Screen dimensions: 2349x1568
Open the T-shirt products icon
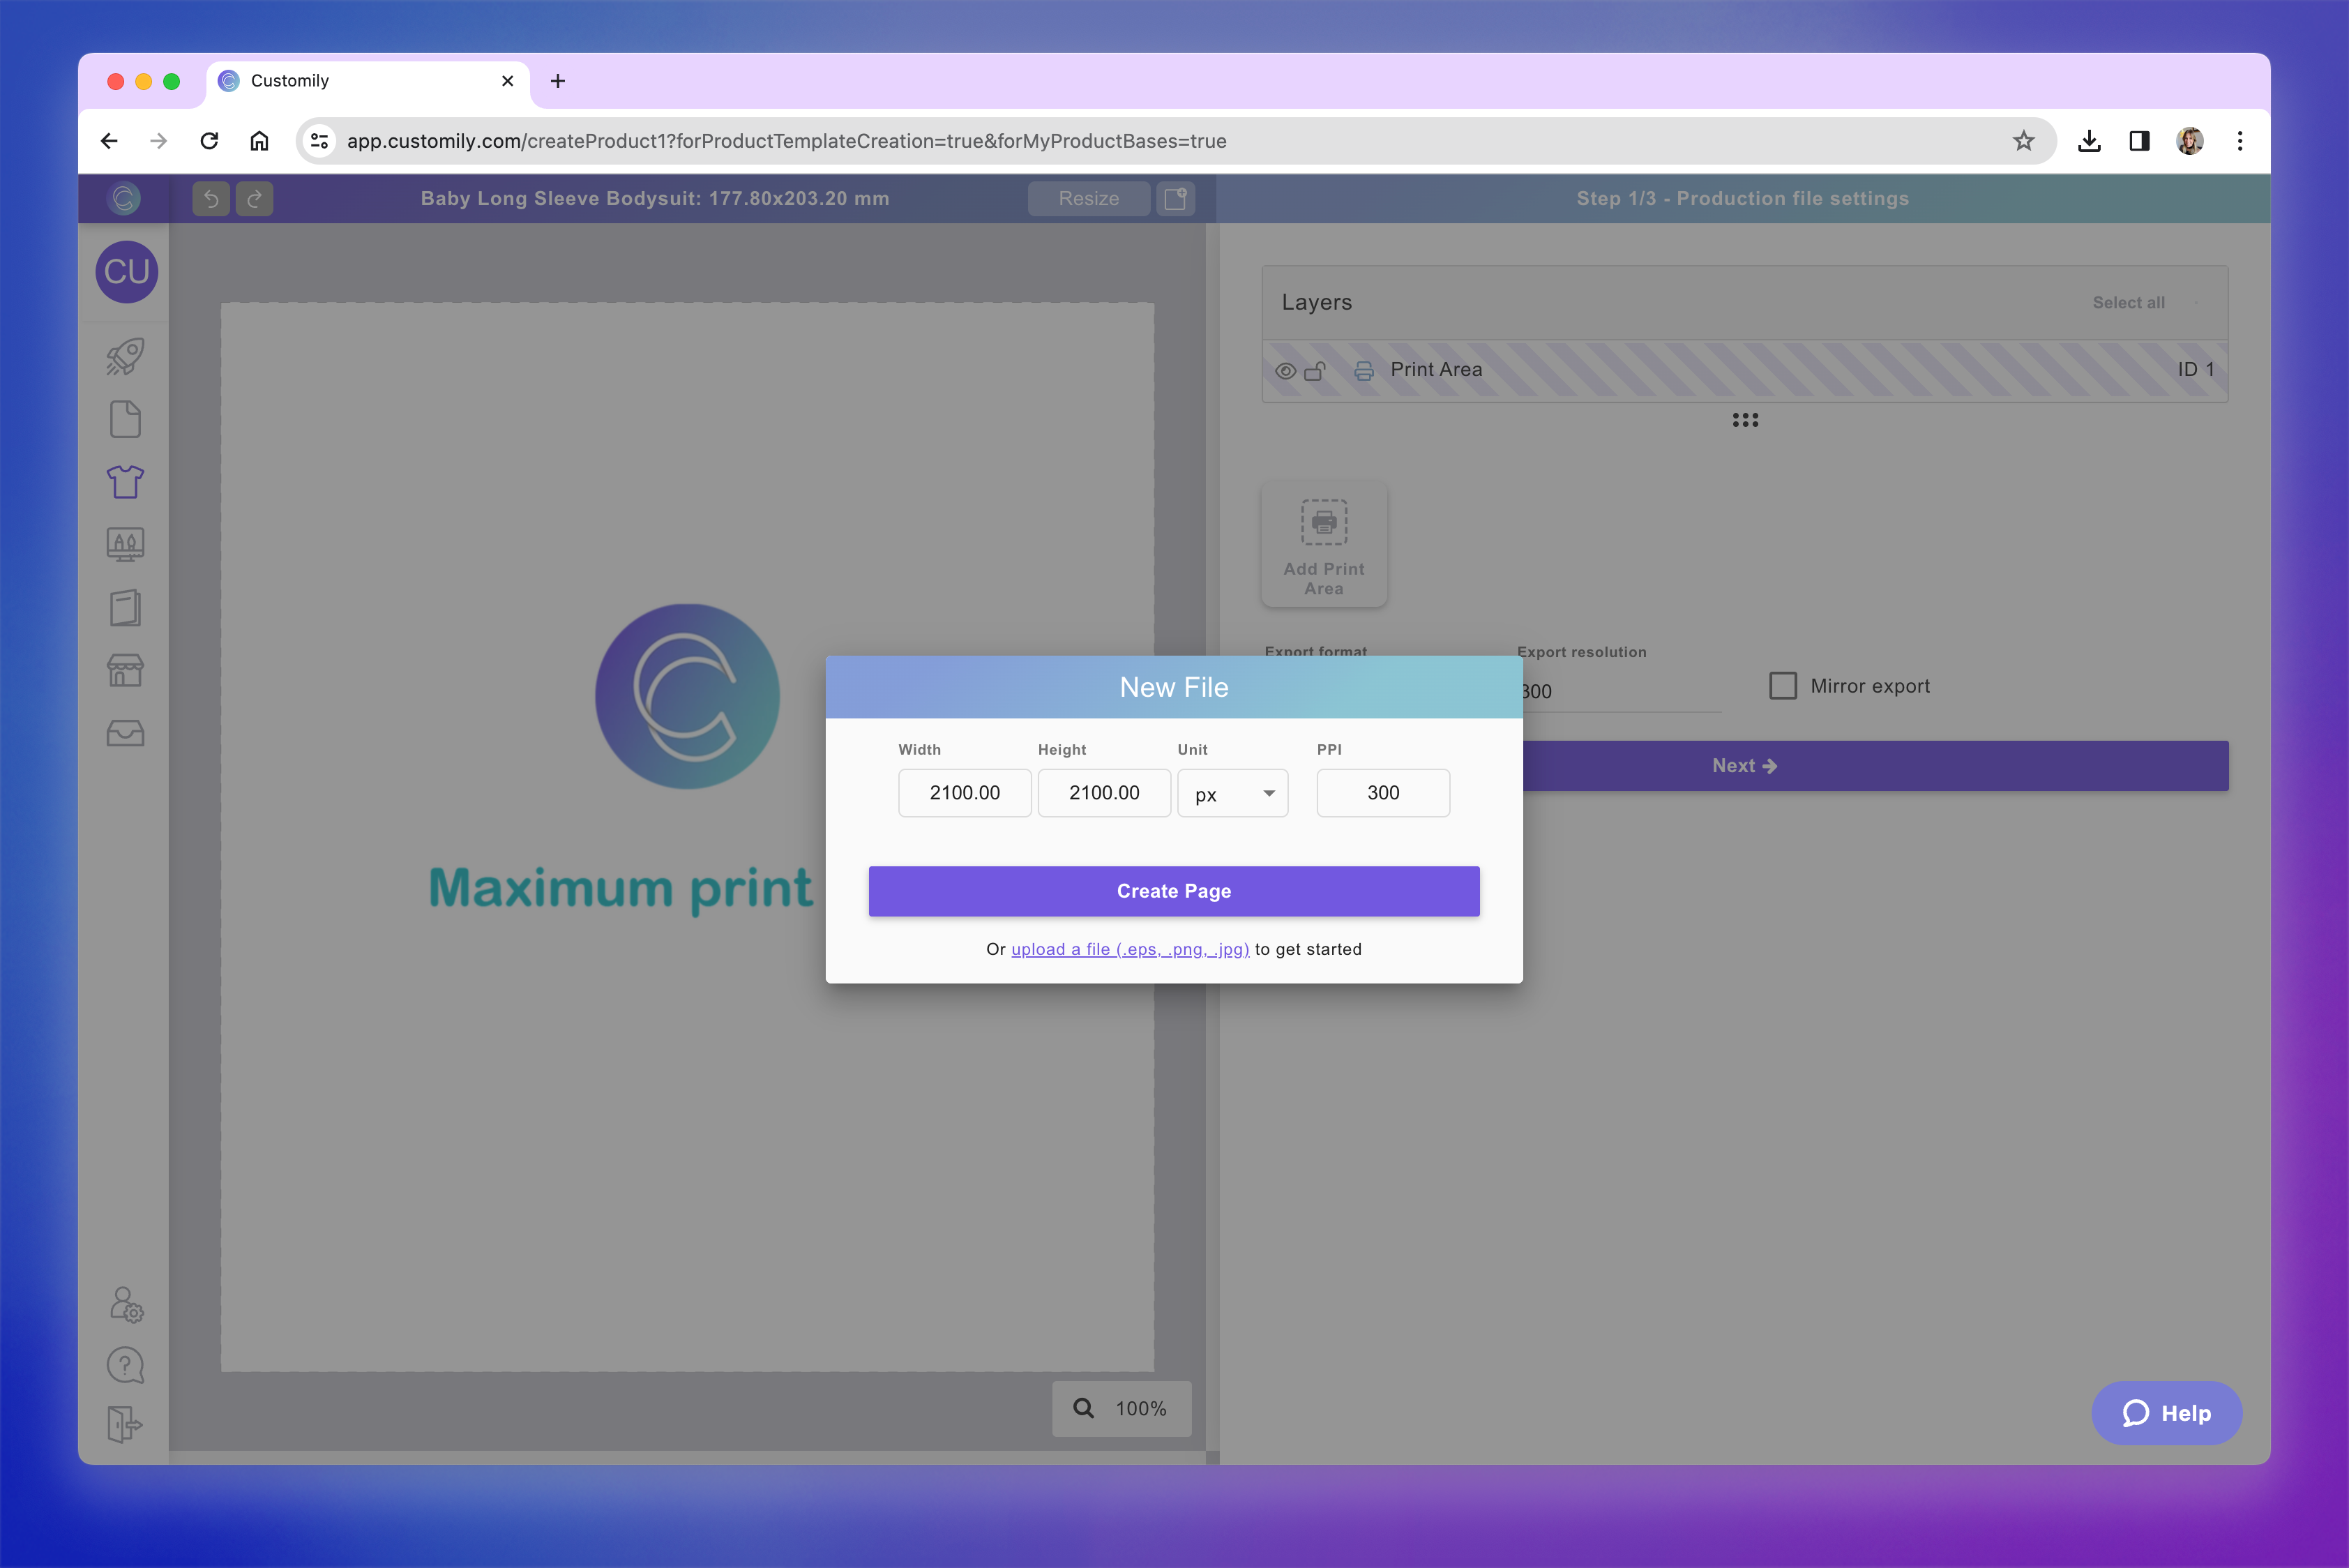point(125,482)
